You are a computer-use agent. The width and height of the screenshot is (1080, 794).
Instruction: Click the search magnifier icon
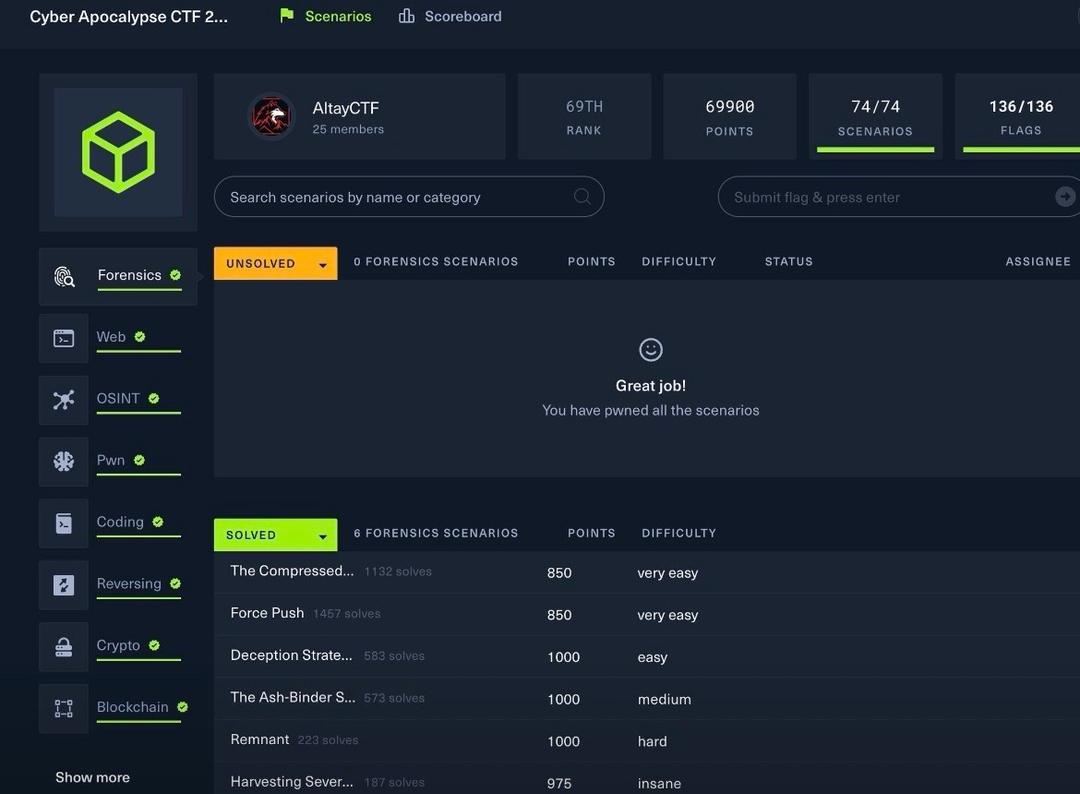pos(582,197)
